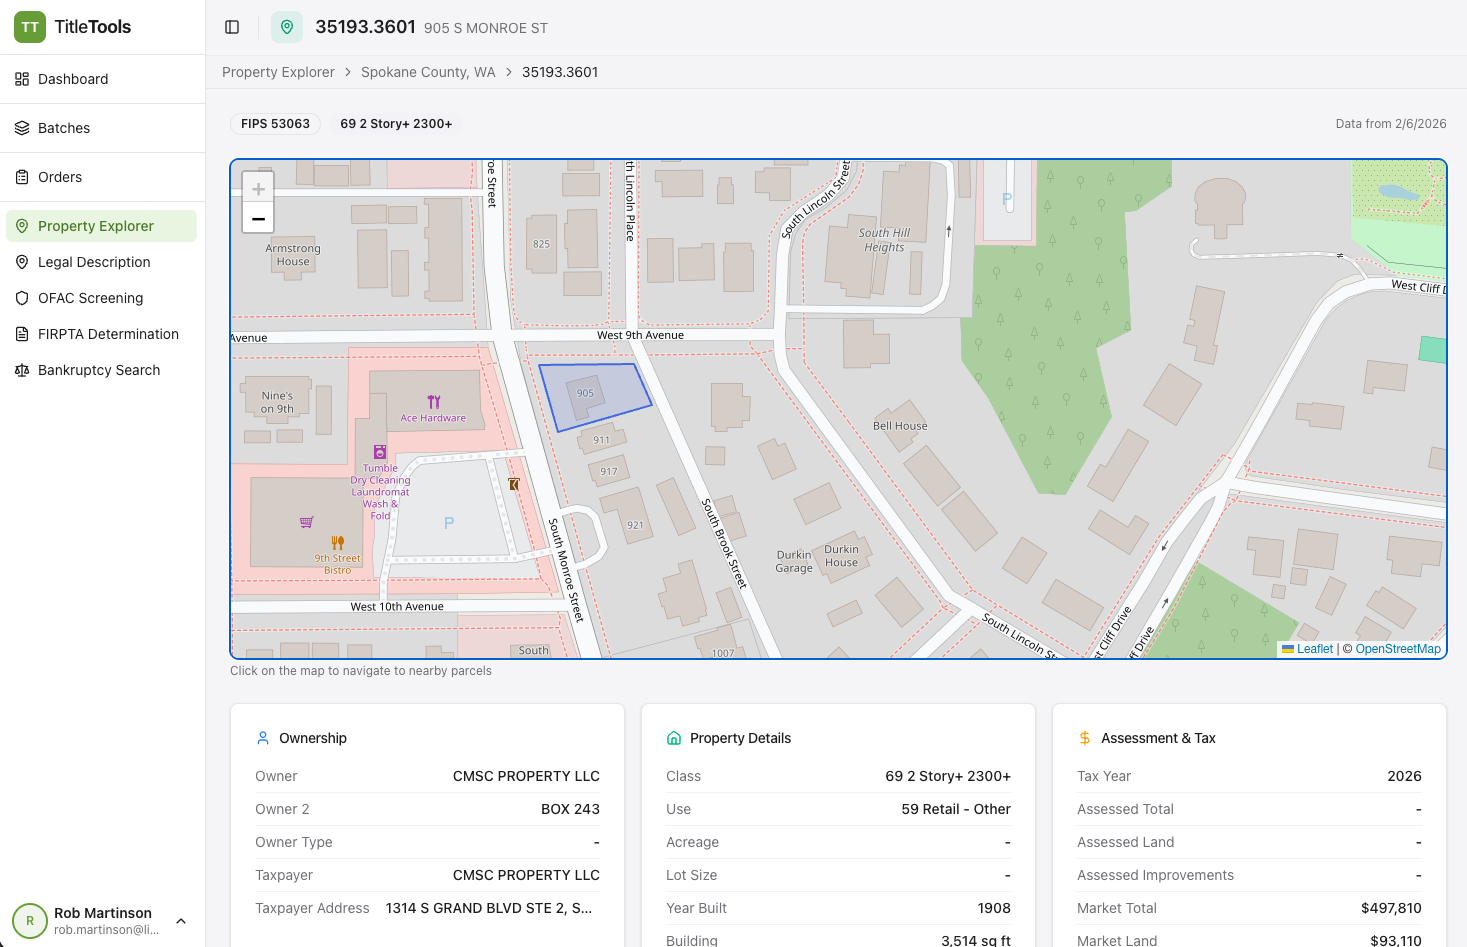Click the Ace Hardware map icon
Image resolution: width=1467 pixels, height=947 pixels.
[434, 402]
